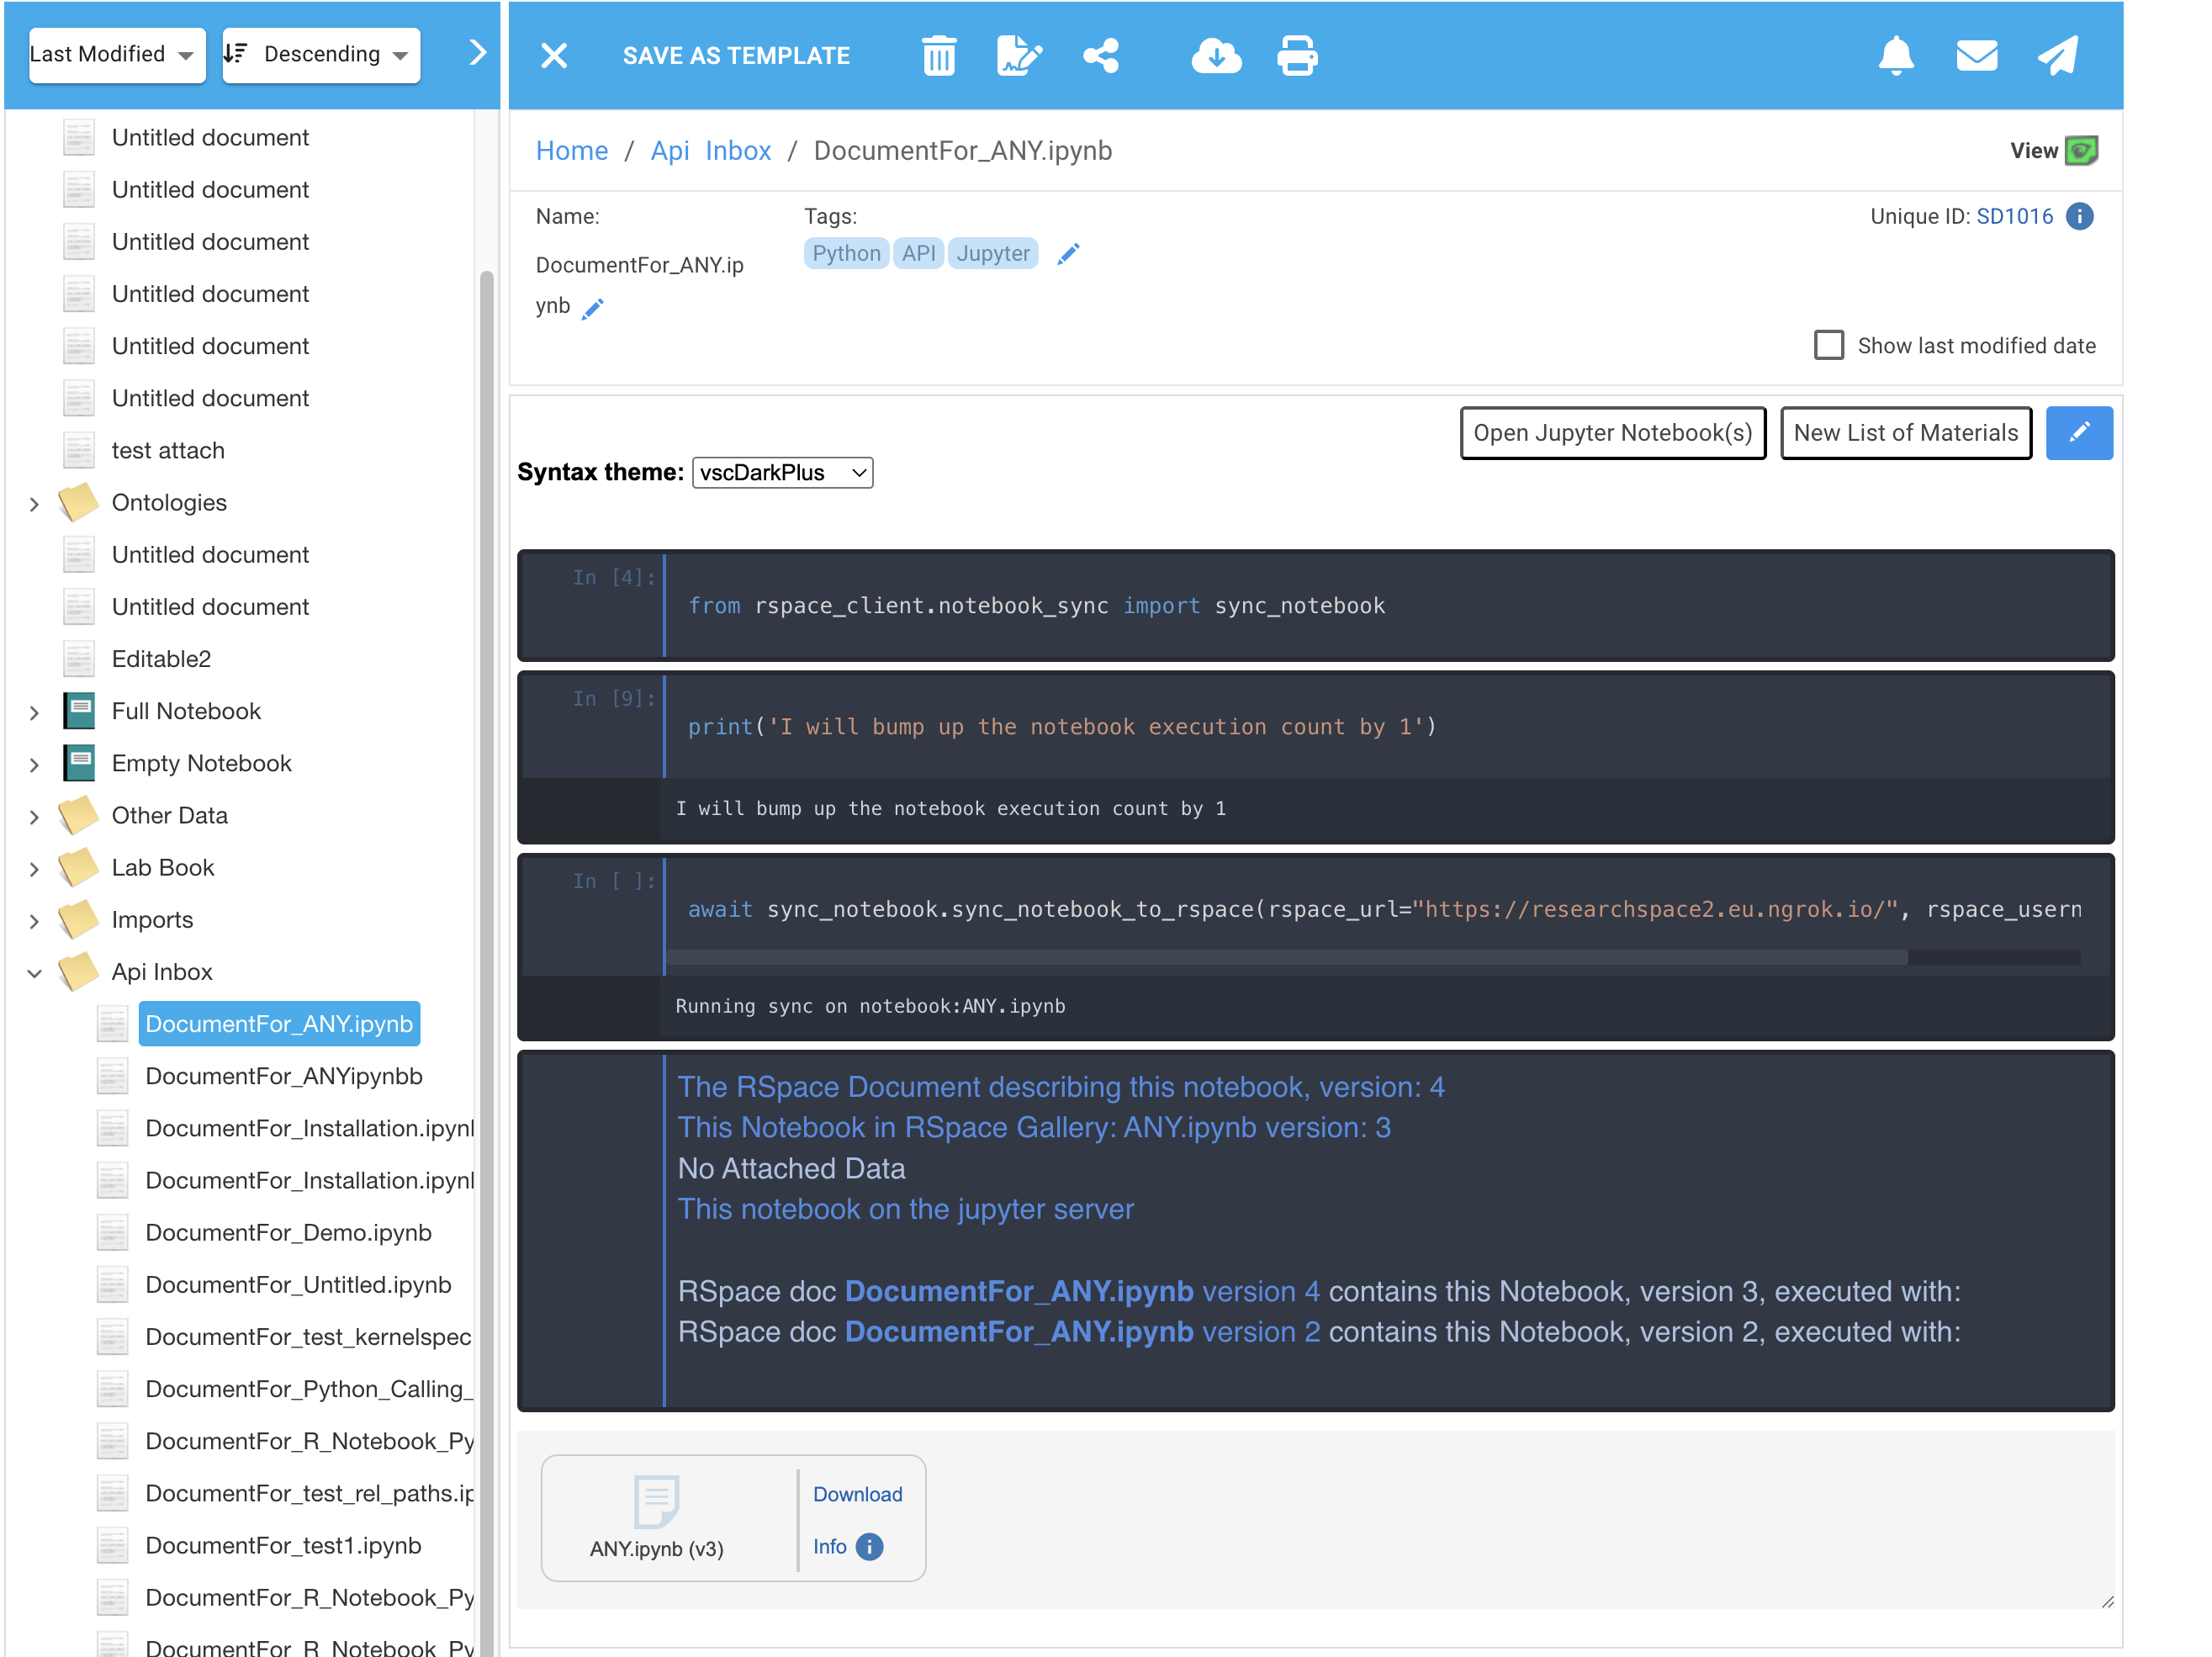This screenshot has height=1657, width=2212.
Task: Click the share icon in toolbar
Action: point(1100,56)
